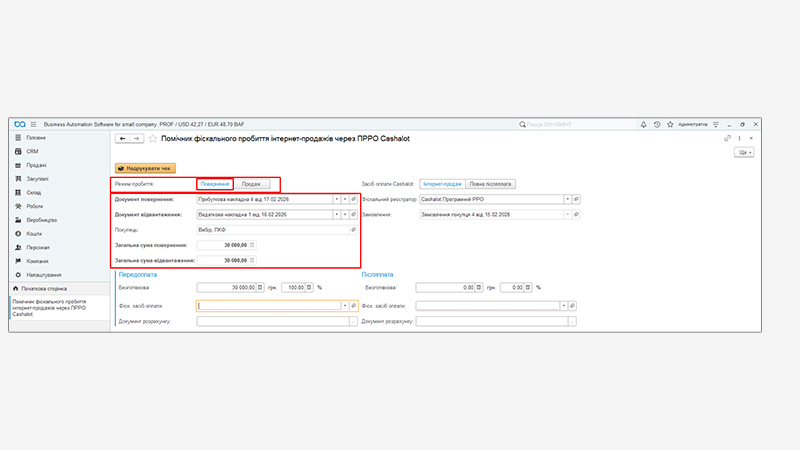Open the history clock icon in title bar

pyautogui.click(x=655, y=123)
